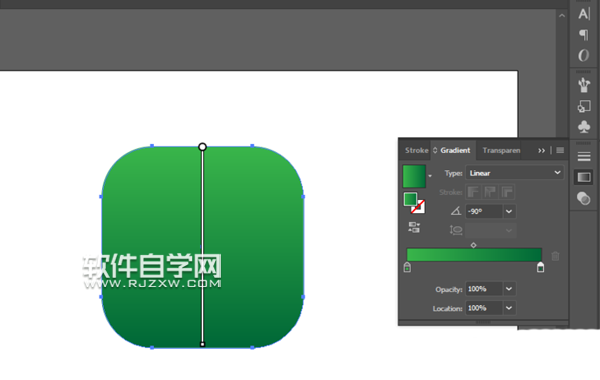
Task: Click the Opacity 100% field
Action: [484, 289]
